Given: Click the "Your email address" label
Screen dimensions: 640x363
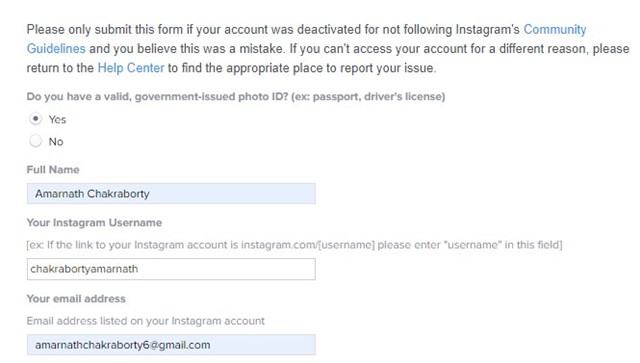Looking at the screenshot, I should click(x=76, y=298).
